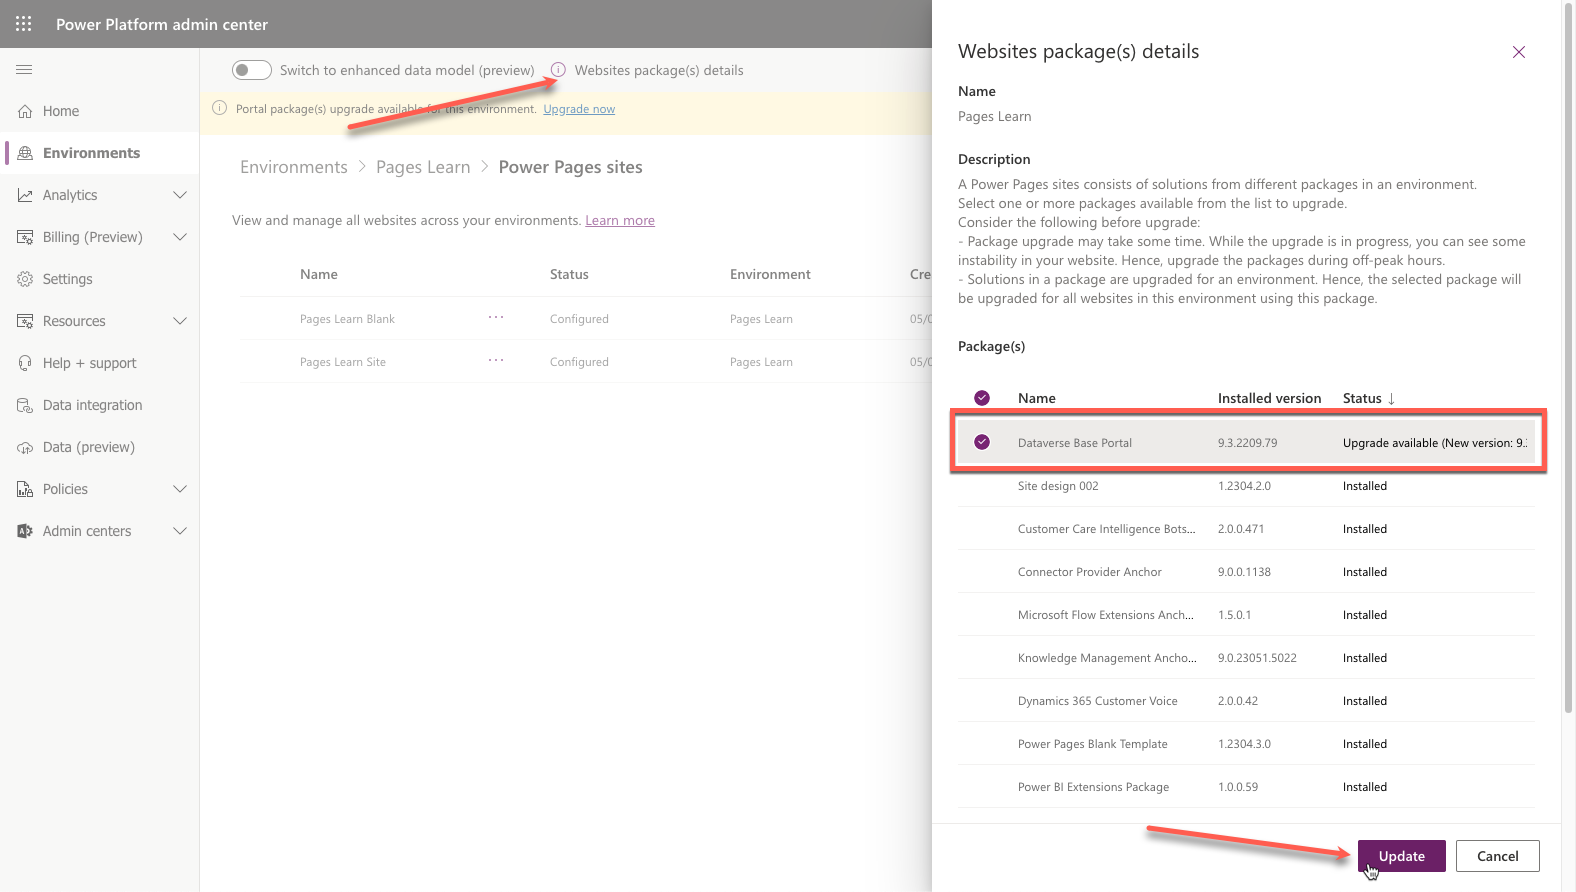Image resolution: width=1576 pixels, height=892 pixels.
Task: Click the Learn more link
Action: point(620,220)
